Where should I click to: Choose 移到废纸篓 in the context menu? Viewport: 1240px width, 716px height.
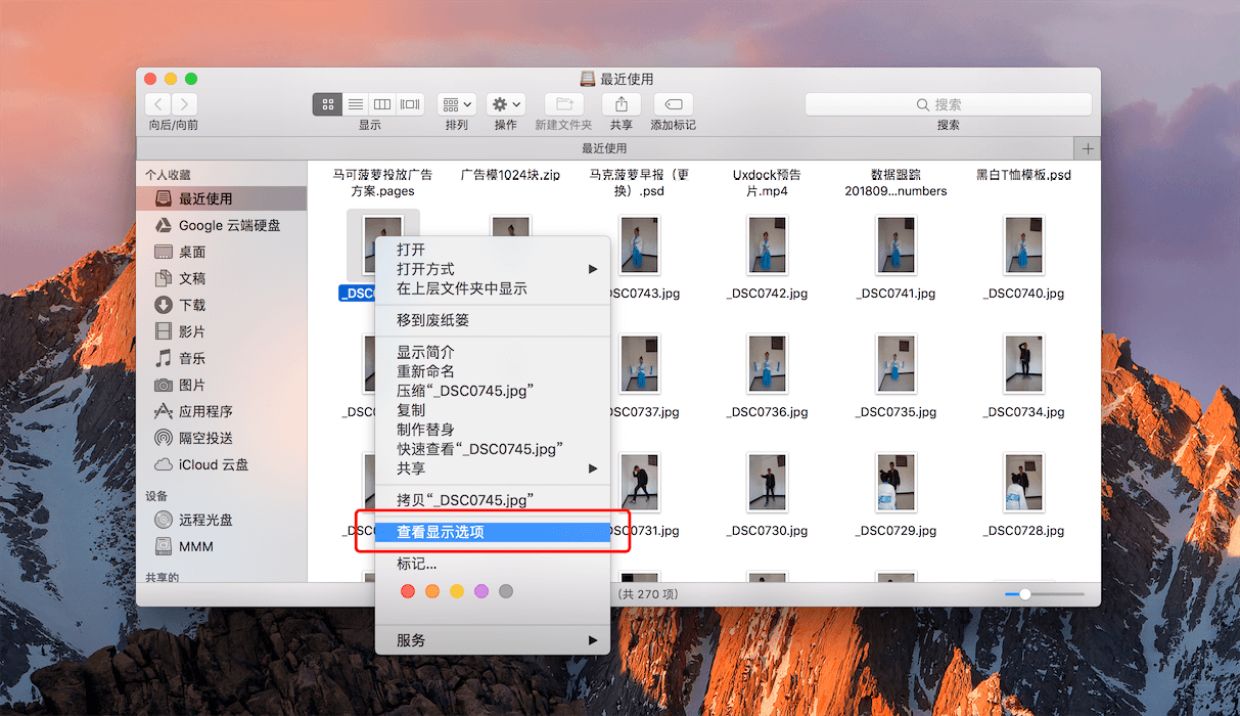pyautogui.click(x=492, y=320)
